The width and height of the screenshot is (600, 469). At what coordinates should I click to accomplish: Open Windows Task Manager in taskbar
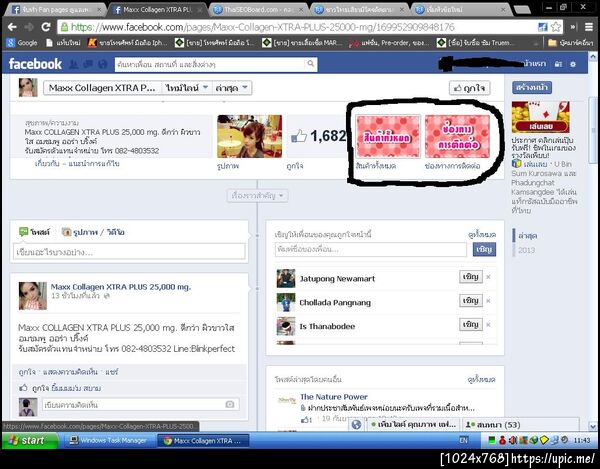click(109, 441)
